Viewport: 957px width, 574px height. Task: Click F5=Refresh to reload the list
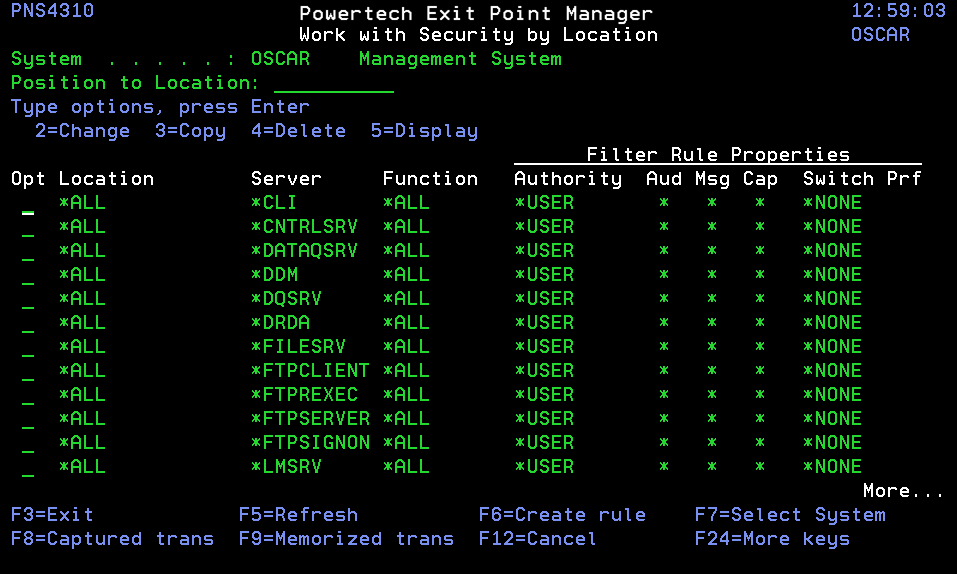298,515
